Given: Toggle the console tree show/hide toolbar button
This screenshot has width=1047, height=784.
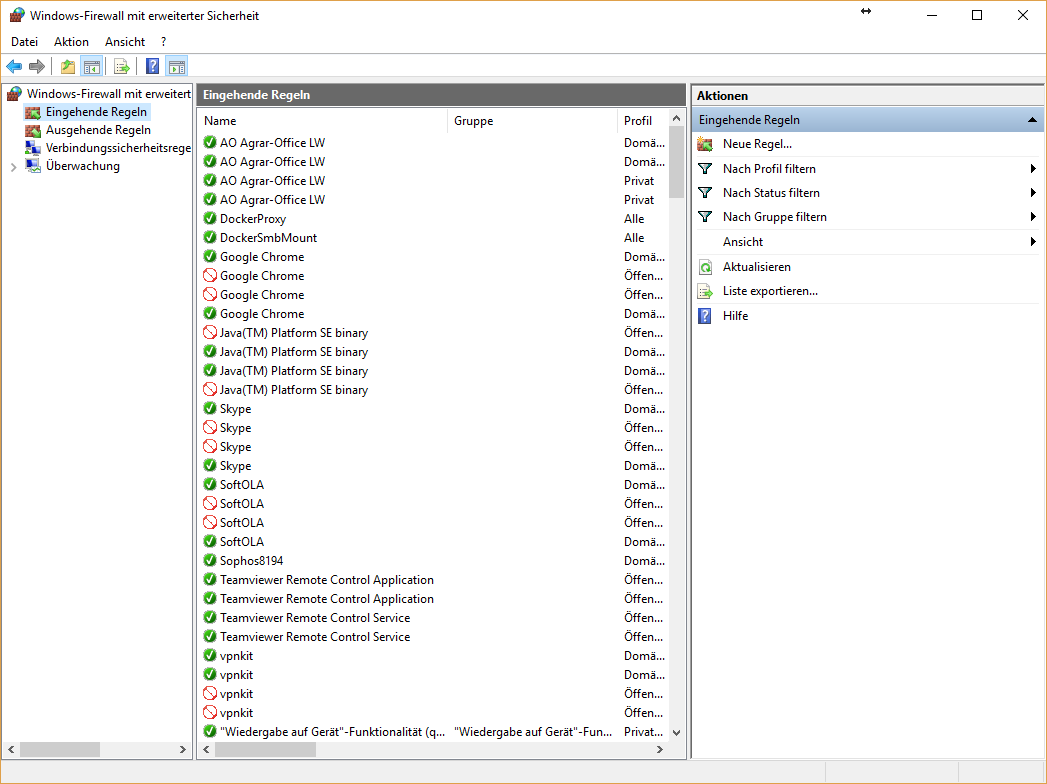Looking at the screenshot, I should (91, 67).
